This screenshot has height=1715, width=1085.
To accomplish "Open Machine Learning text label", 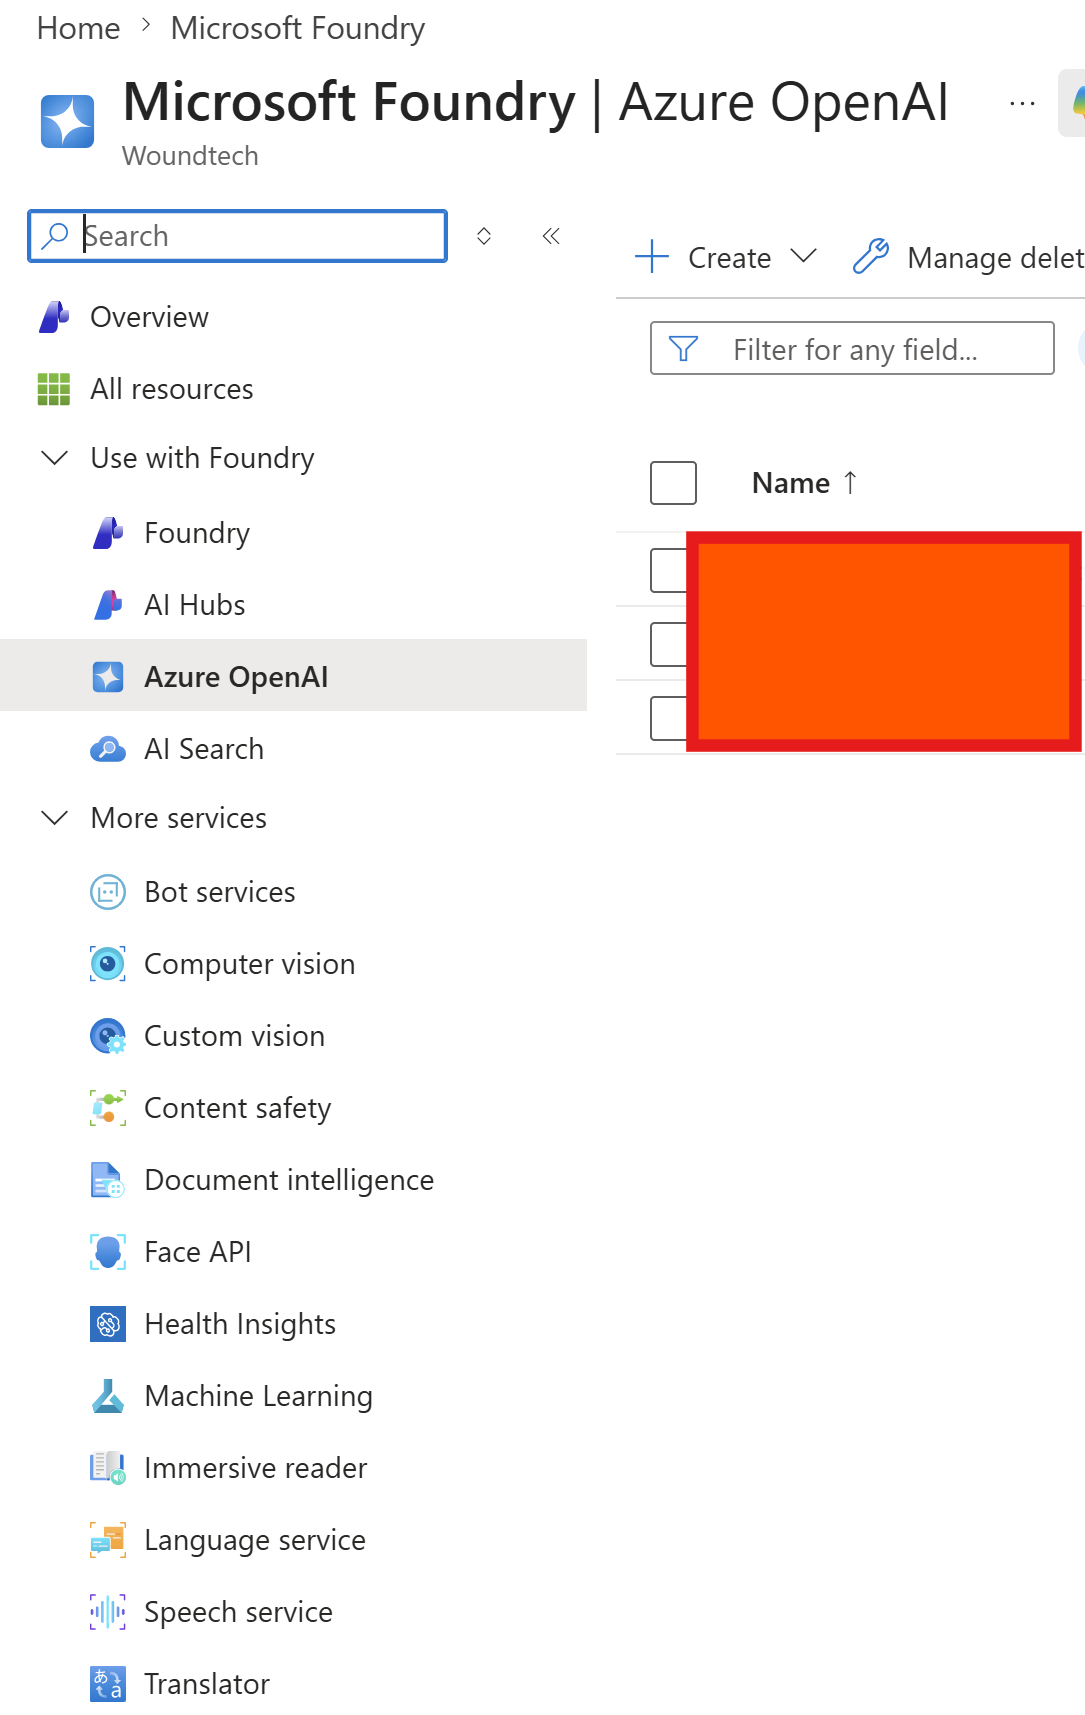I will click(258, 1396).
